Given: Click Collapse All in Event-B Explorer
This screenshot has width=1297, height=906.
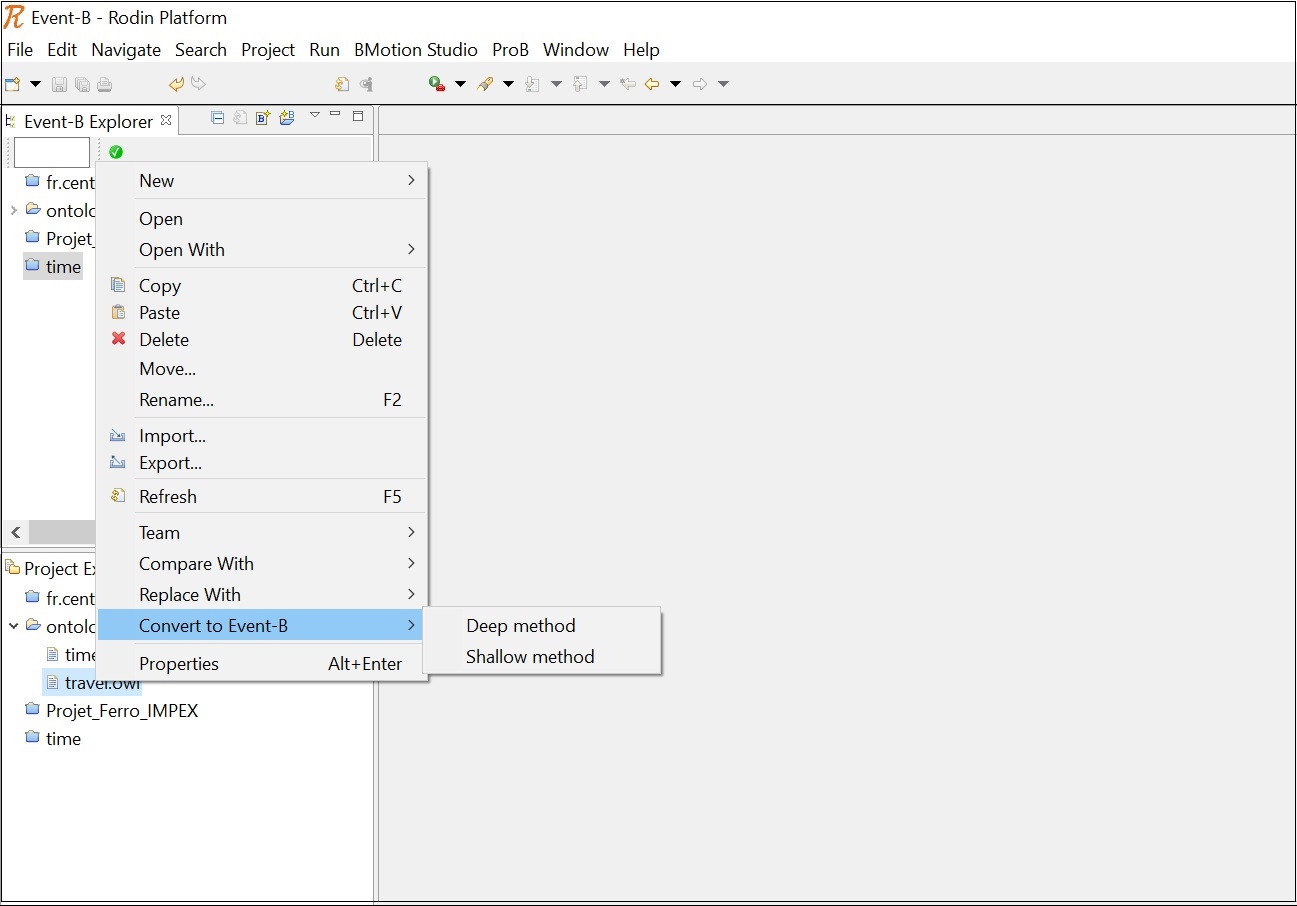Looking at the screenshot, I should [x=218, y=118].
